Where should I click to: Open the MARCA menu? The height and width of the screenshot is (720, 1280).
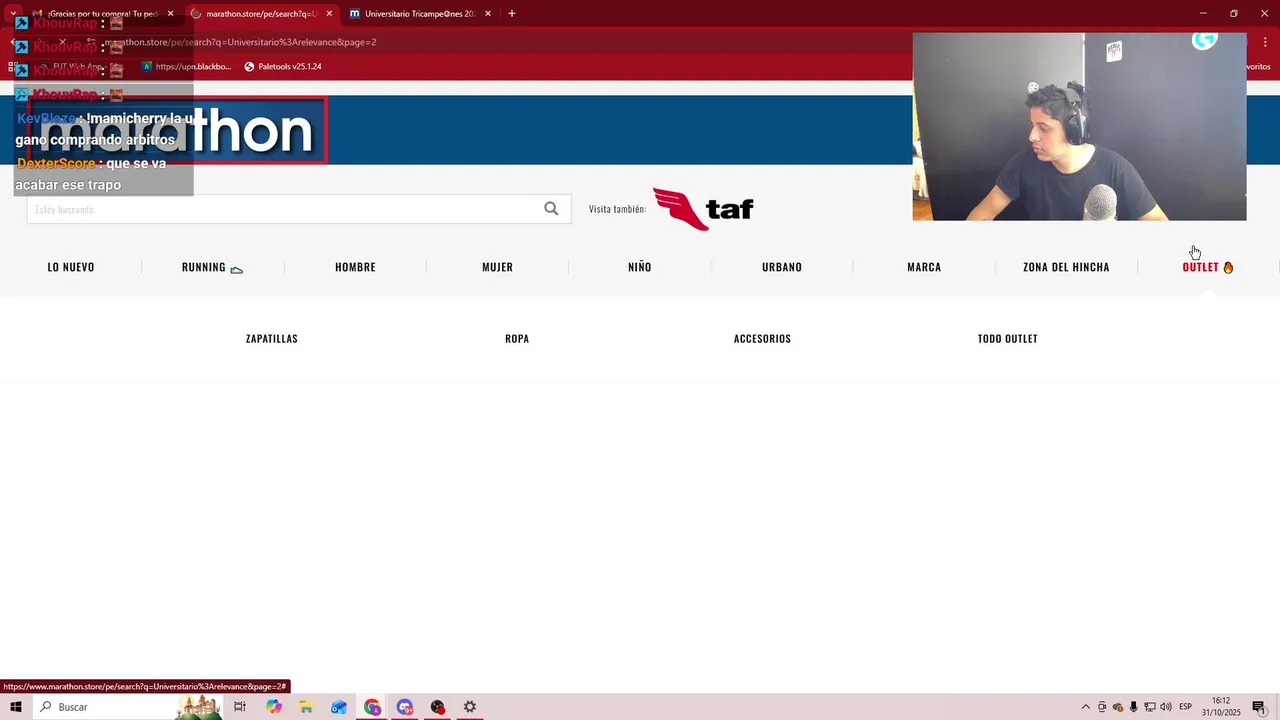(x=924, y=267)
